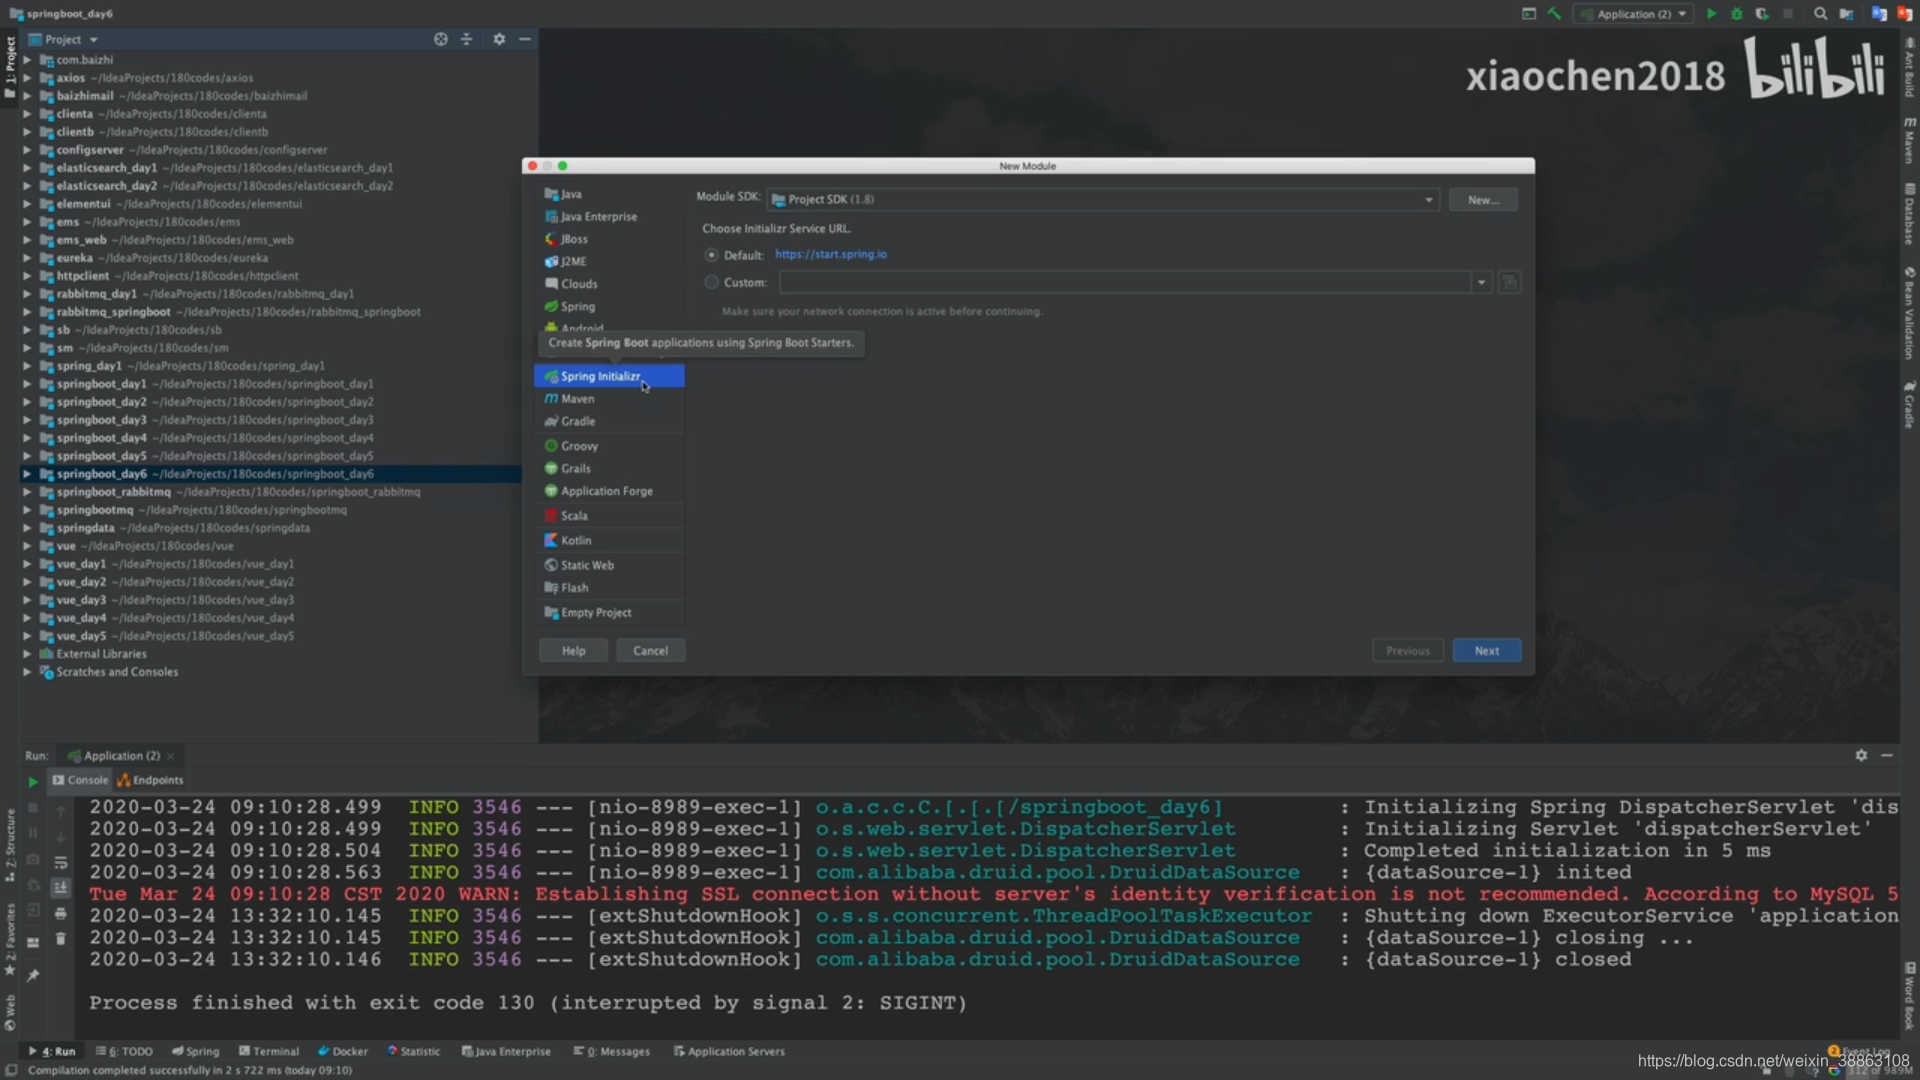The width and height of the screenshot is (1920, 1080).
Task: Expand the rabbitmq_springboot tree node
Action: point(27,312)
